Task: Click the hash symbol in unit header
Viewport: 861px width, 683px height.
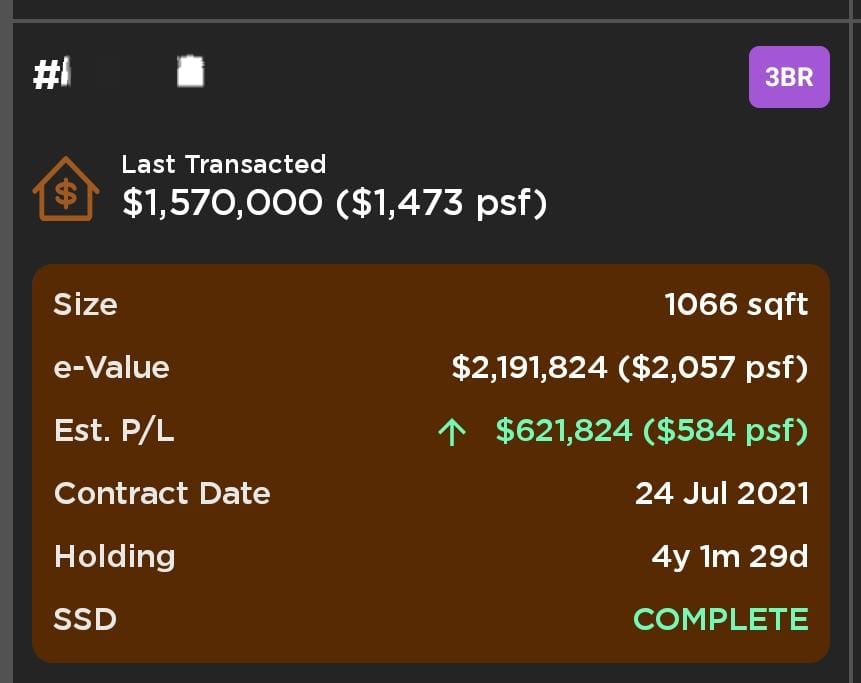Action: [47, 77]
